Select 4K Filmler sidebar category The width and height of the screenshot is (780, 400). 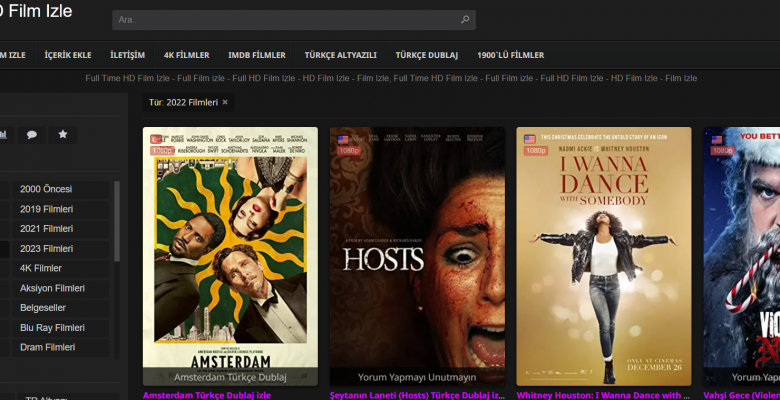(61, 268)
